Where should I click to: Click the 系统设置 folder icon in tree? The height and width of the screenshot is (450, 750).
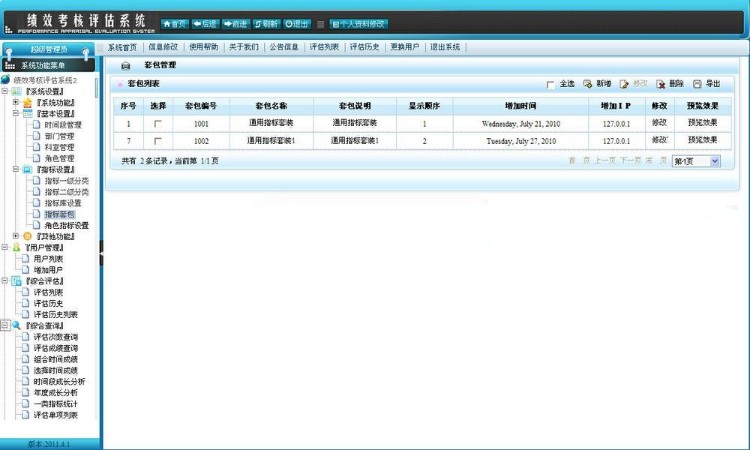[16, 91]
